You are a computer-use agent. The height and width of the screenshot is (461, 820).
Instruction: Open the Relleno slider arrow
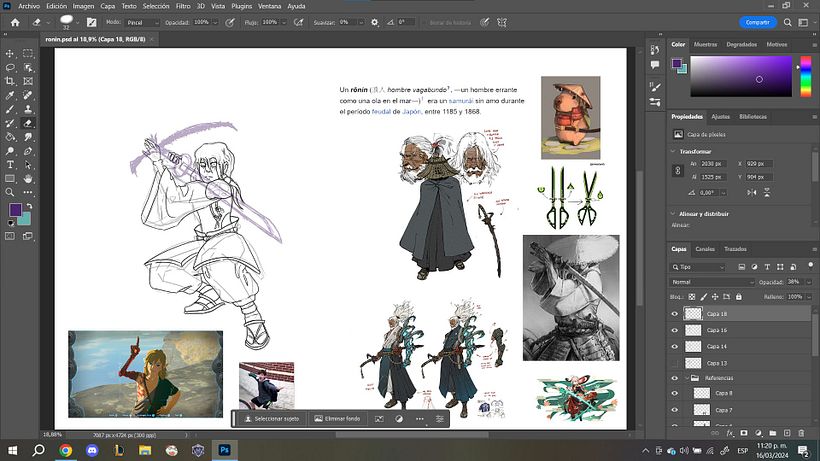point(809,297)
